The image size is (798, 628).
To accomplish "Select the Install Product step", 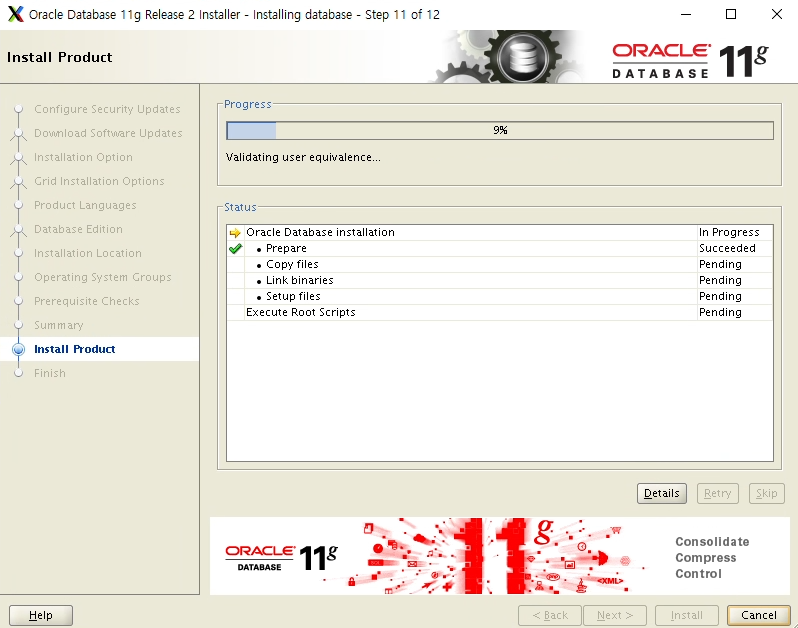I will click(75, 349).
